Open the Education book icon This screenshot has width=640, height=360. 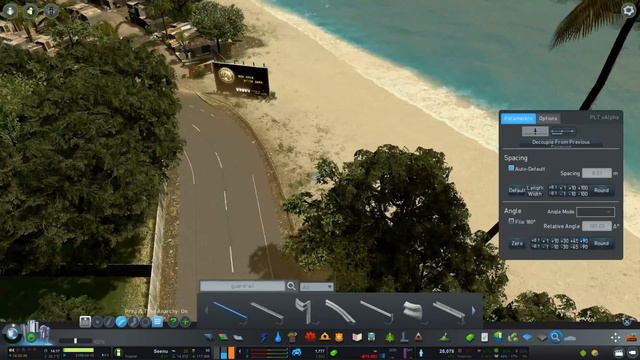(357, 337)
